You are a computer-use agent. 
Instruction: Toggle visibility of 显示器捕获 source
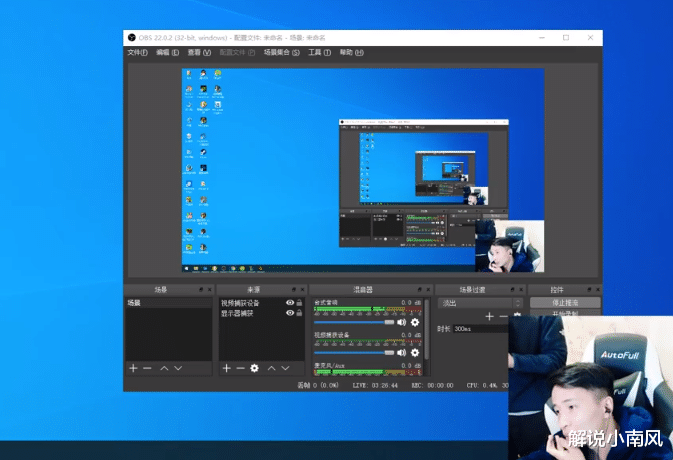coord(289,312)
